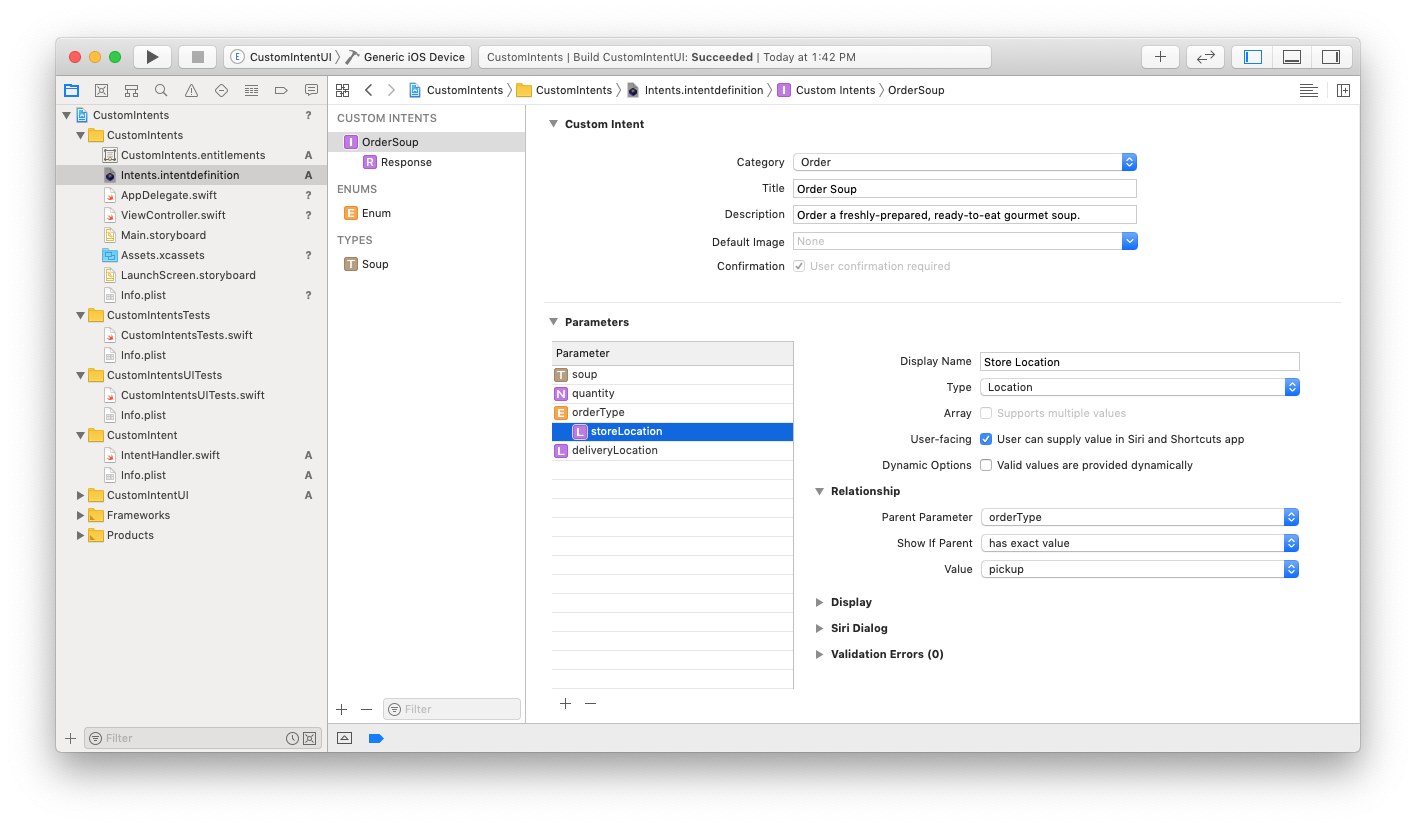This screenshot has width=1416, height=826.
Task: Open the Library plus button
Action: click(x=1160, y=57)
